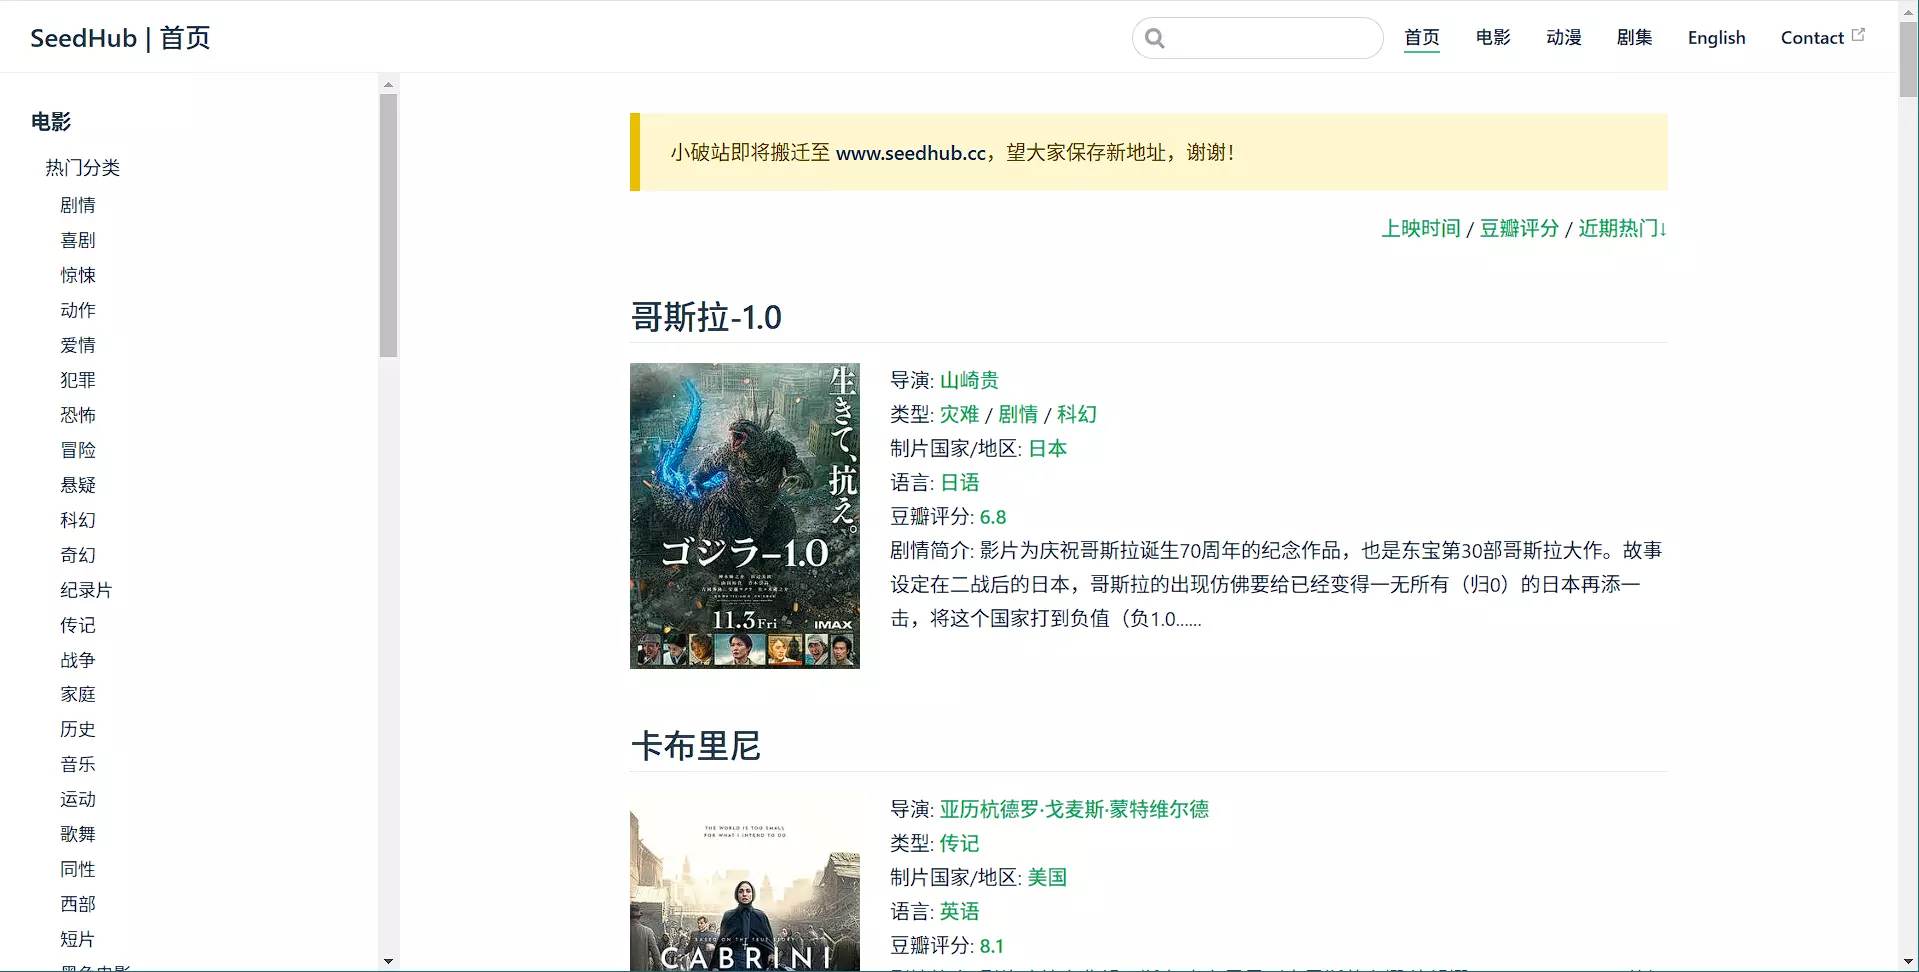Click the sidebar scroll up arrow
Viewport: 1919px width, 972px height.
[x=388, y=84]
